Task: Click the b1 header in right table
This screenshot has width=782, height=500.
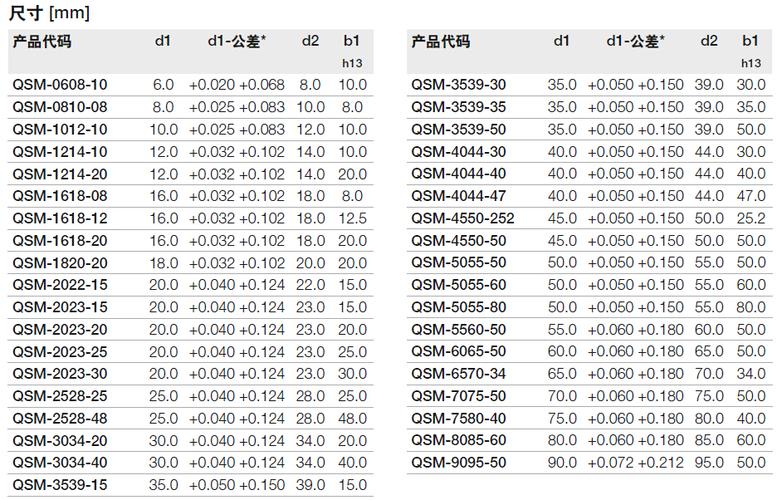Action: (750, 41)
